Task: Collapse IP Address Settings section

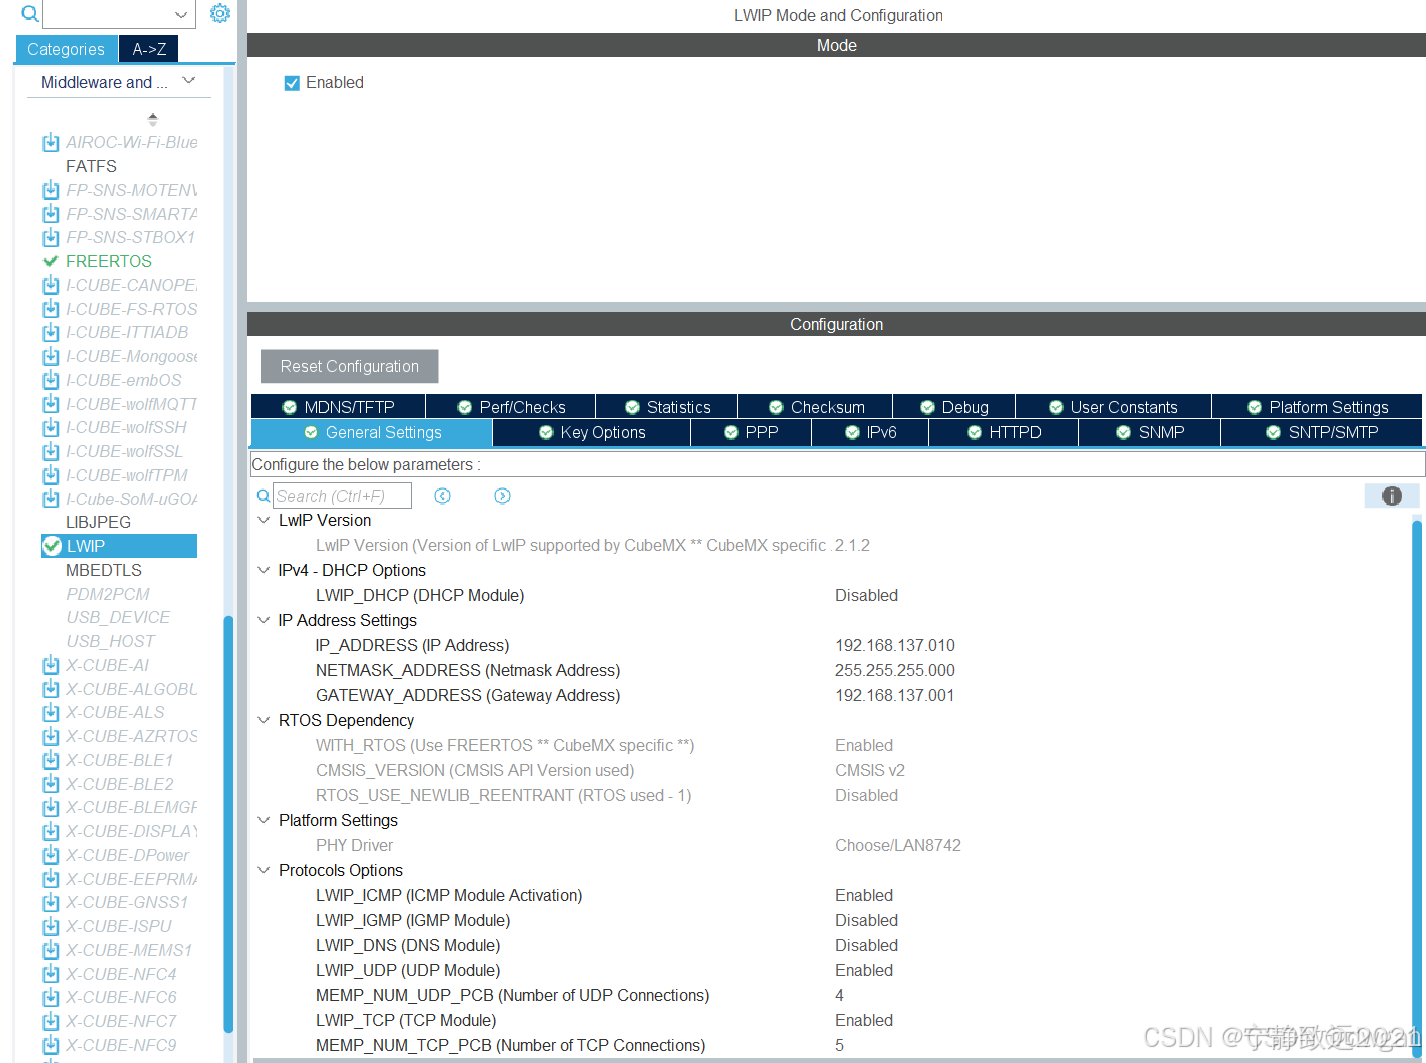Action: pyautogui.click(x=264, y=620)
